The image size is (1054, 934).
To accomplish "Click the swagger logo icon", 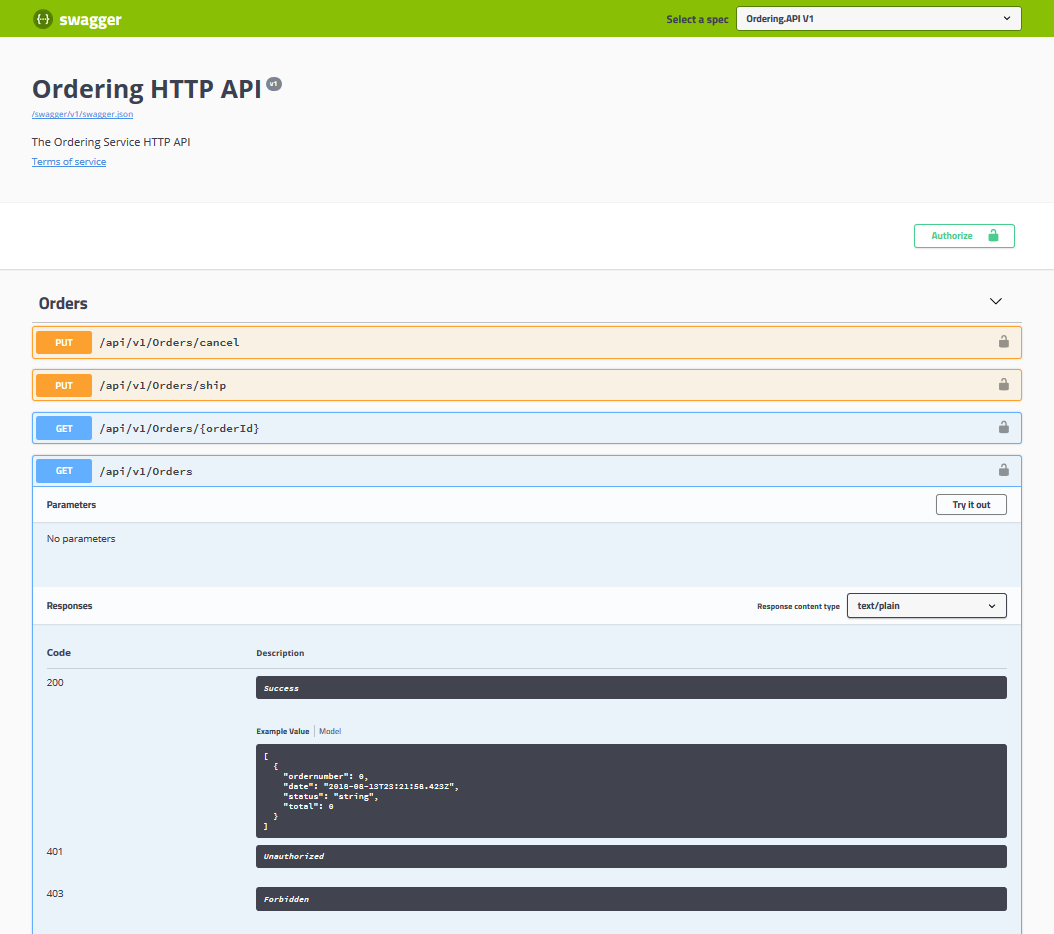I will pyautogui.click(x=42, y=18).
